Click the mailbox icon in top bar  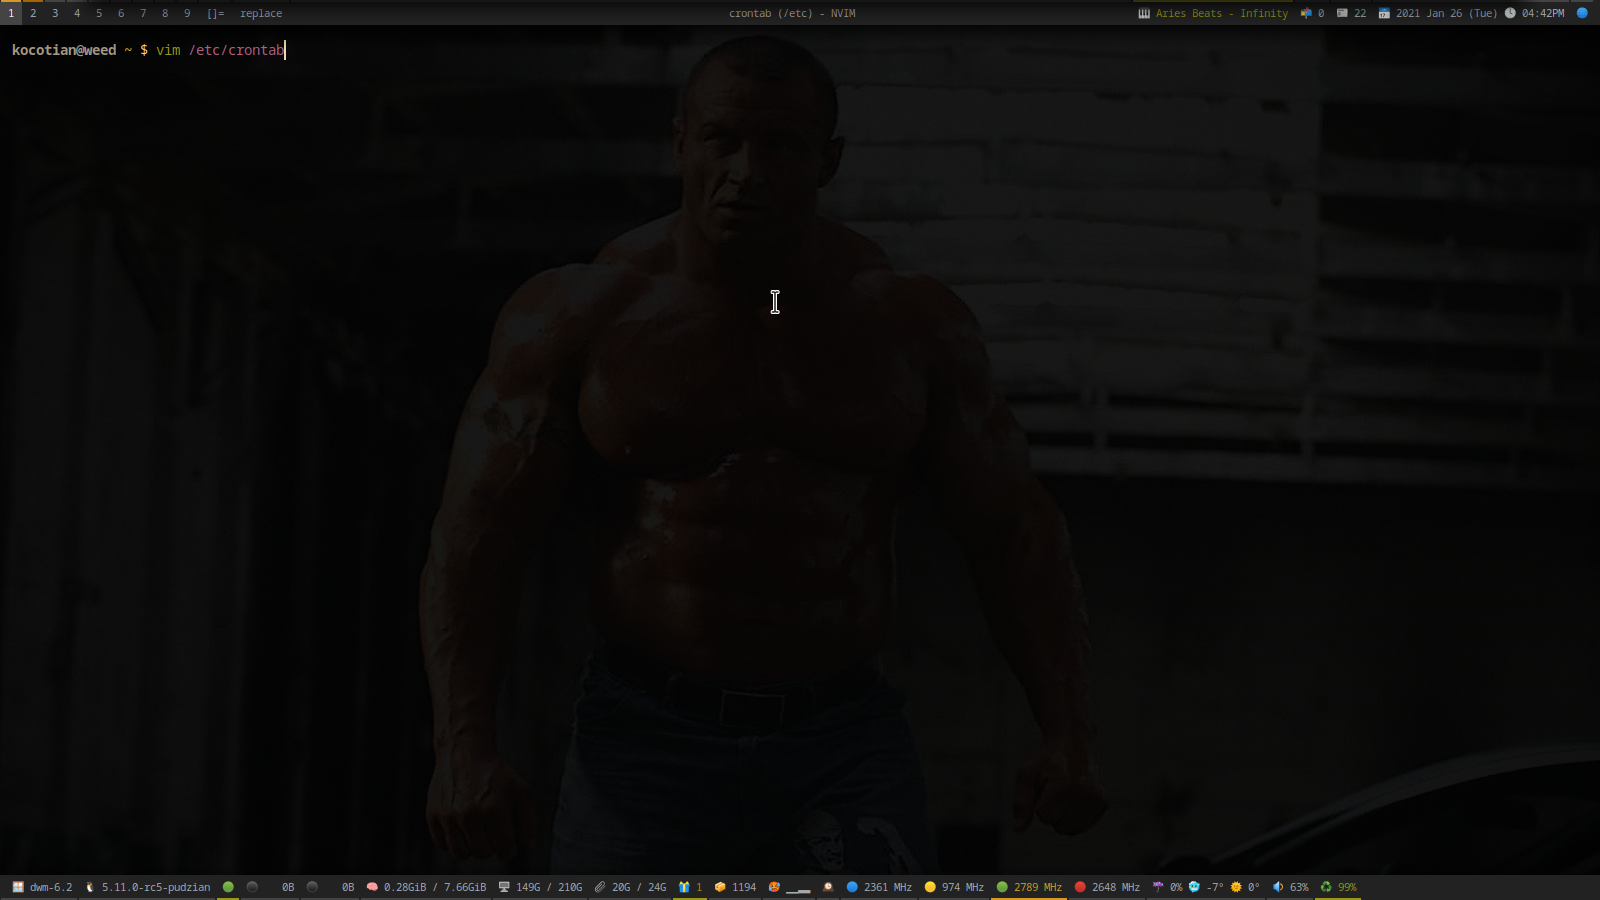click(1306, 13)
